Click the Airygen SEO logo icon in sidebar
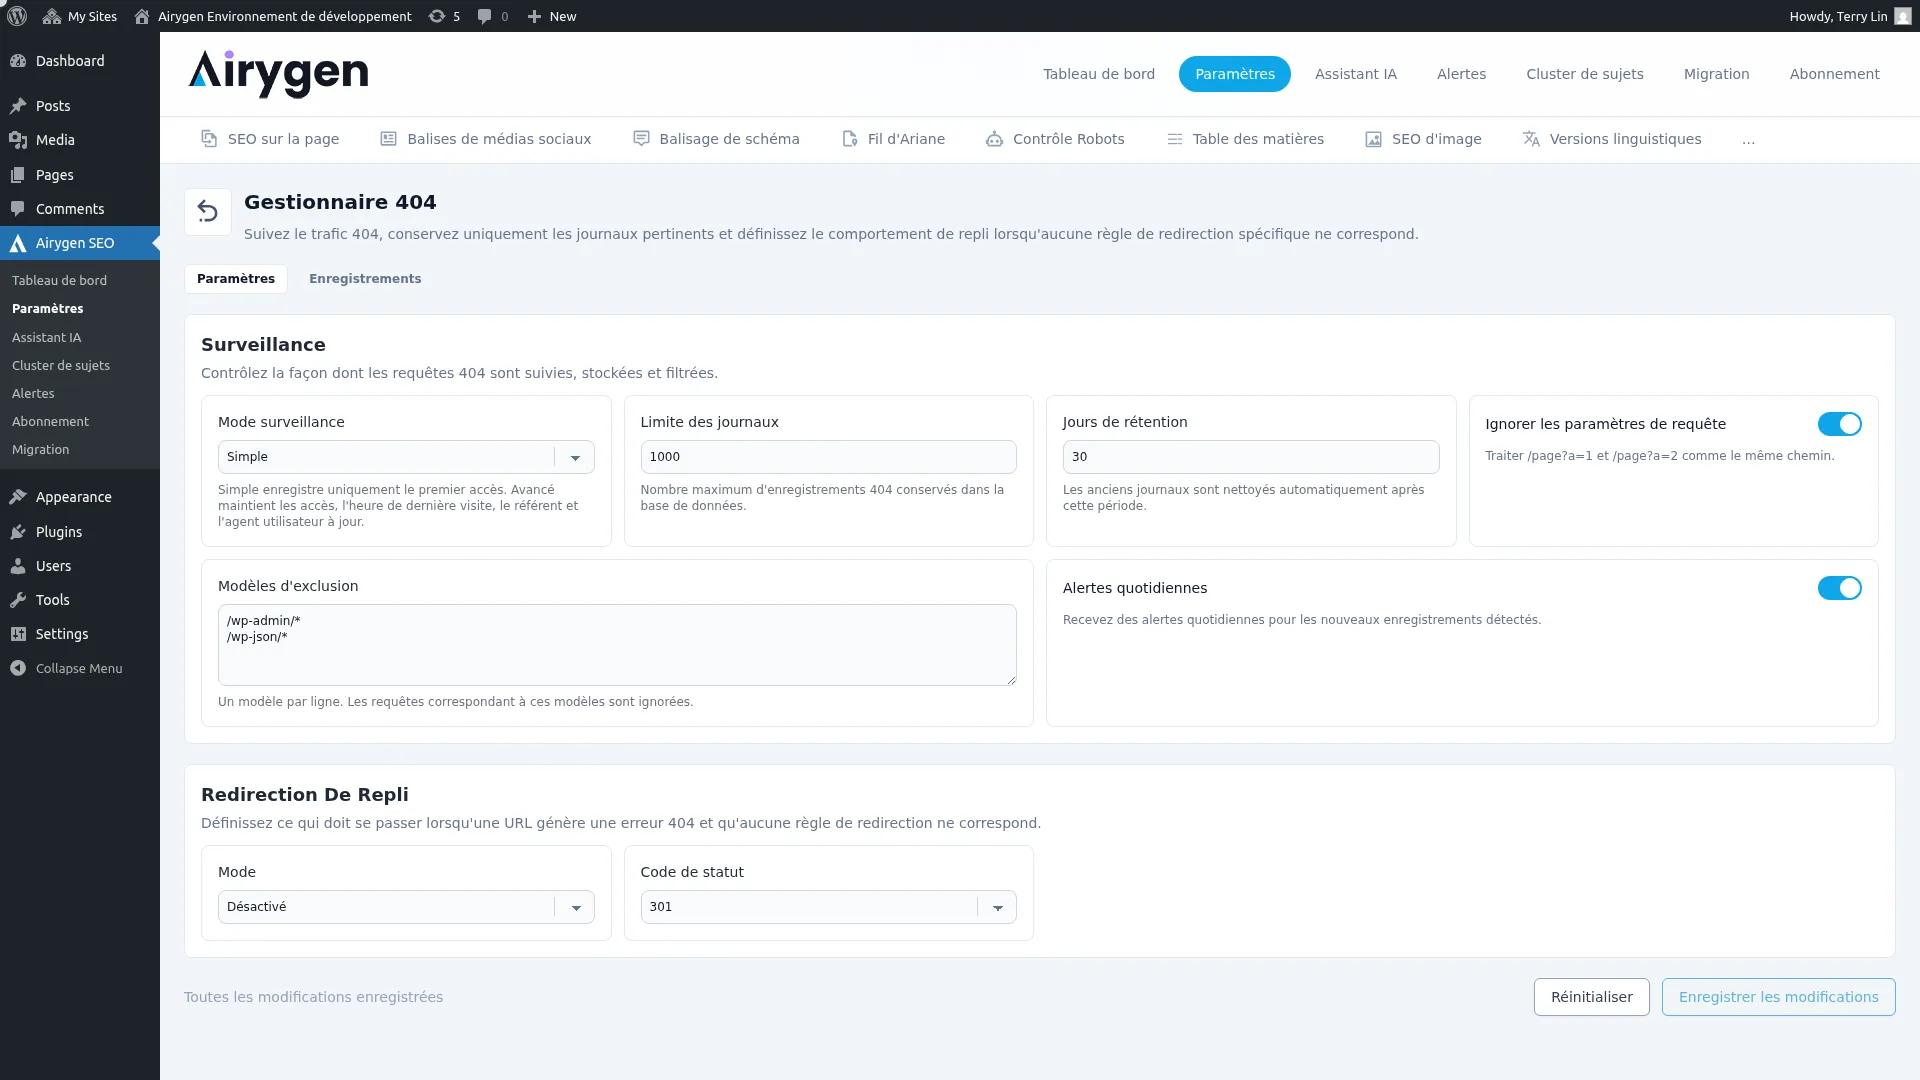This screenshot has width=1920, height=1080. click(18, 243)
